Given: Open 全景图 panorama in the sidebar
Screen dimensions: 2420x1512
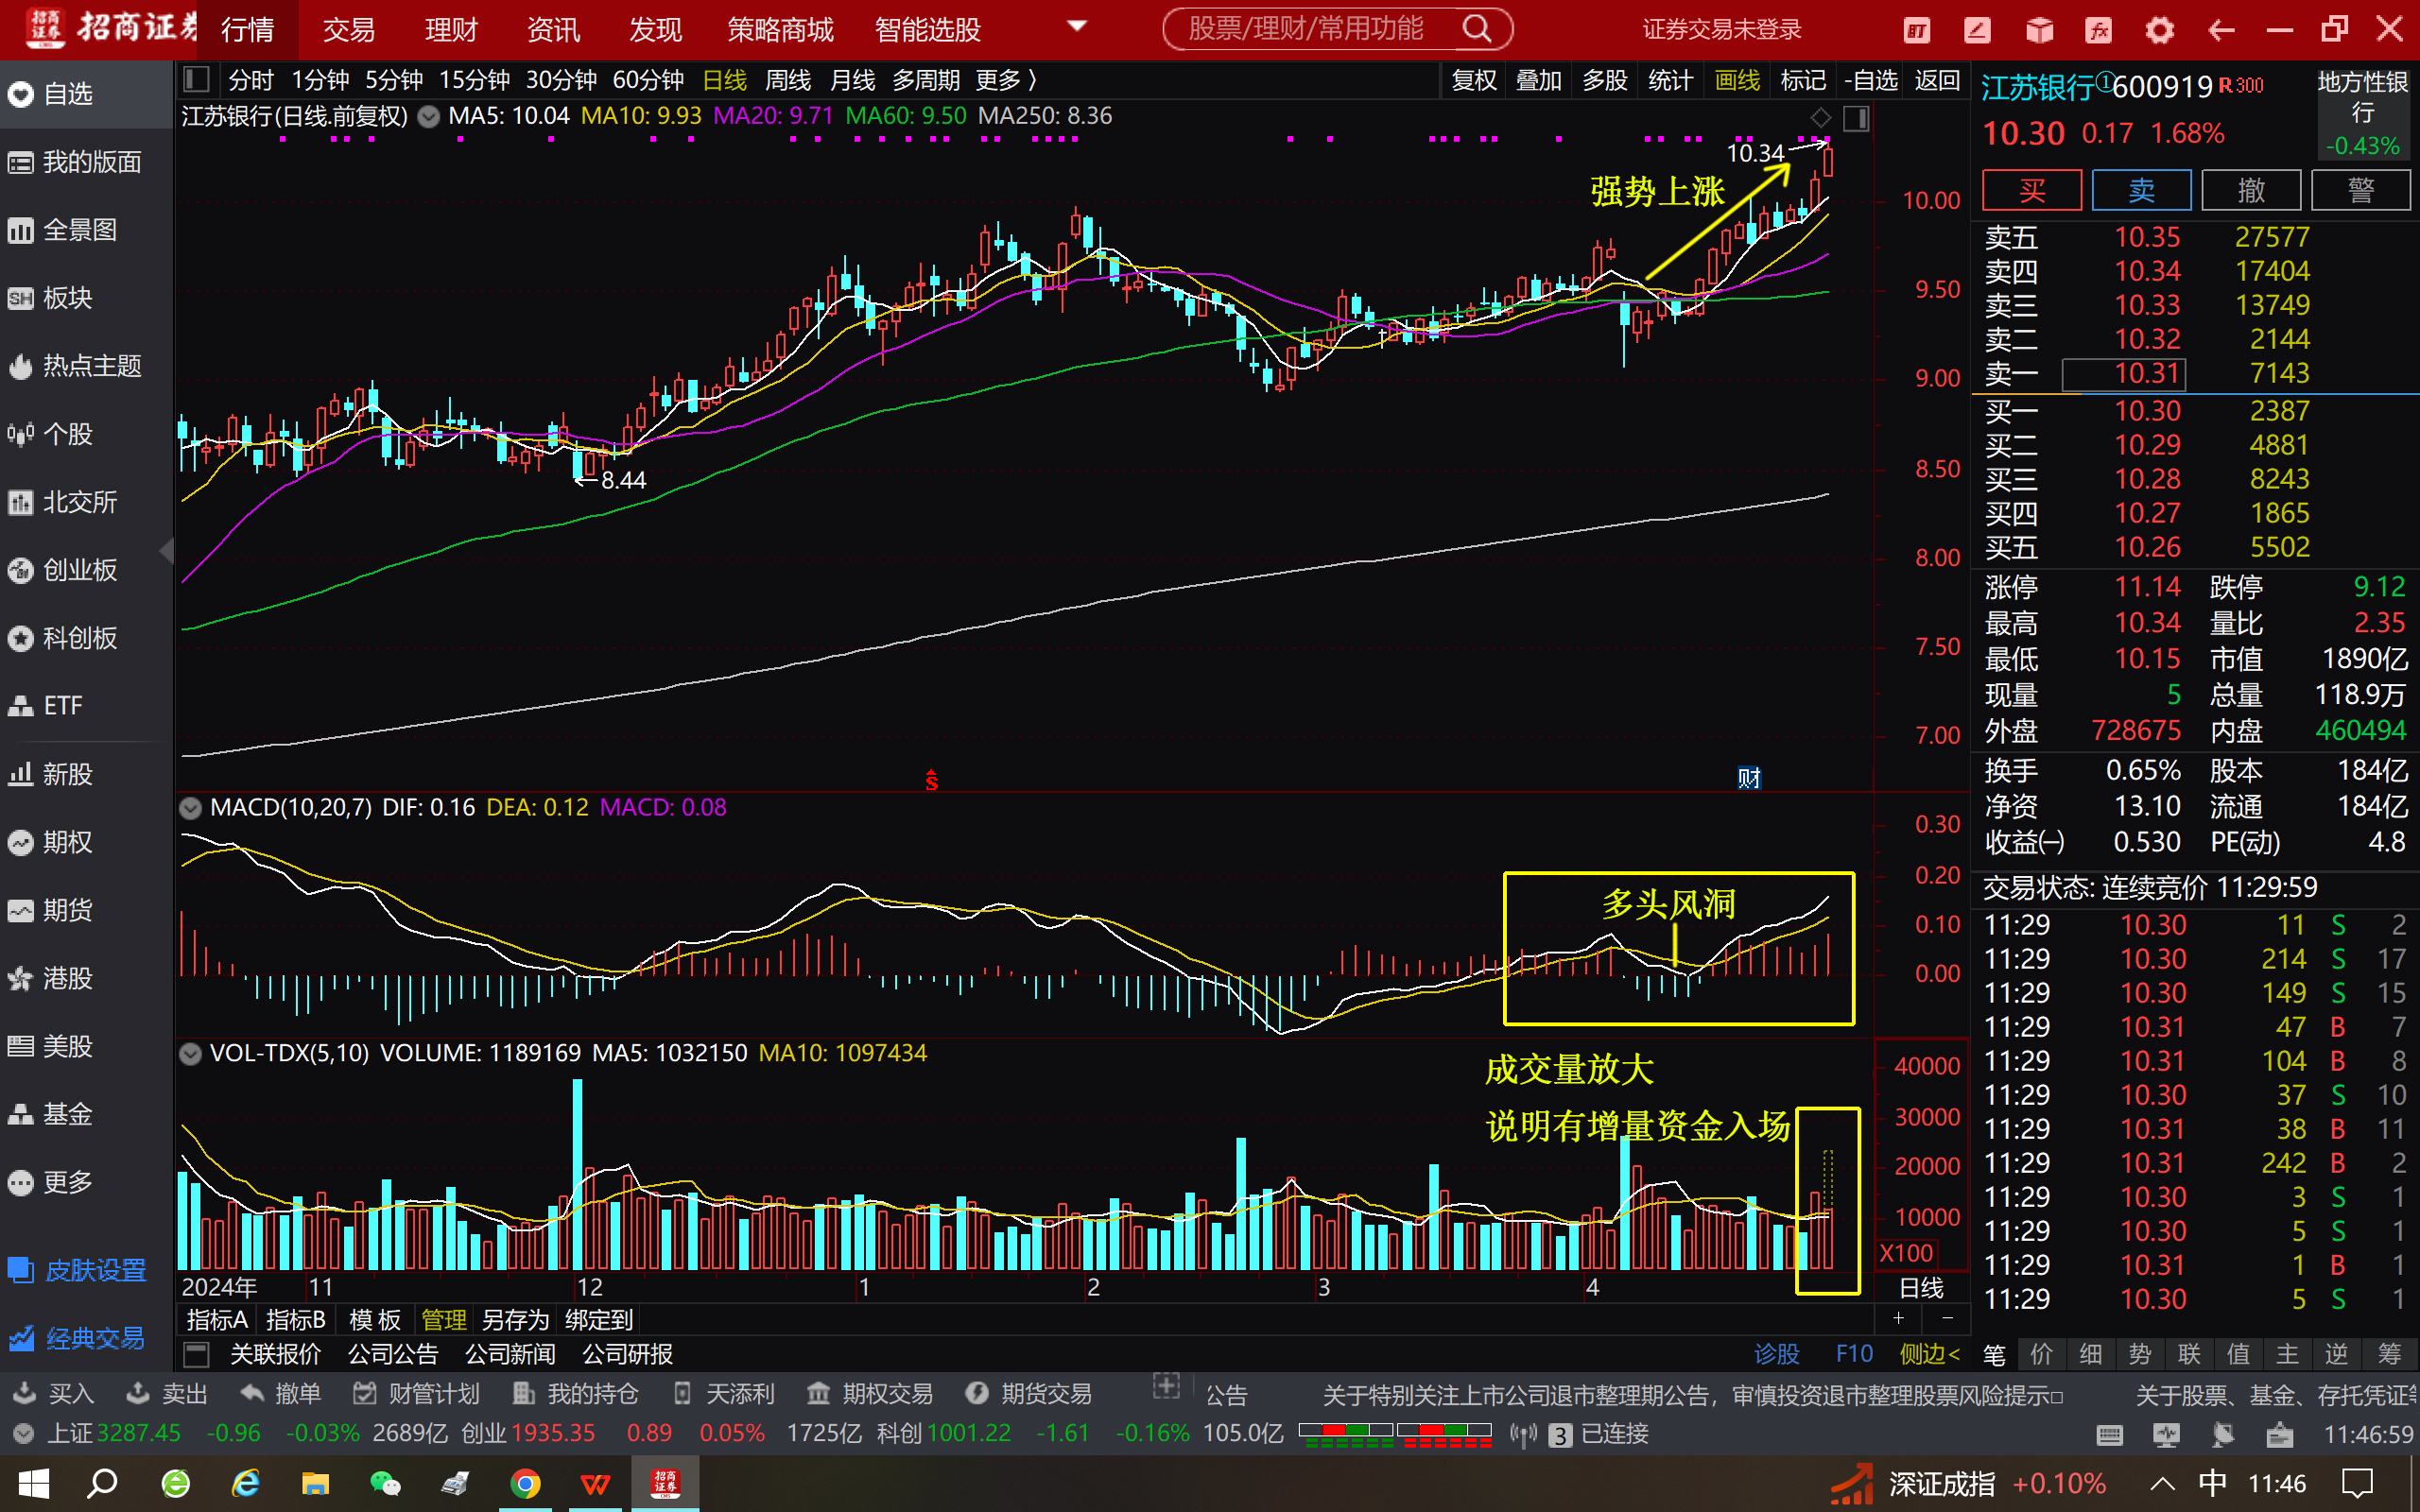Looking at the screenshot, I should coord(86,230).
